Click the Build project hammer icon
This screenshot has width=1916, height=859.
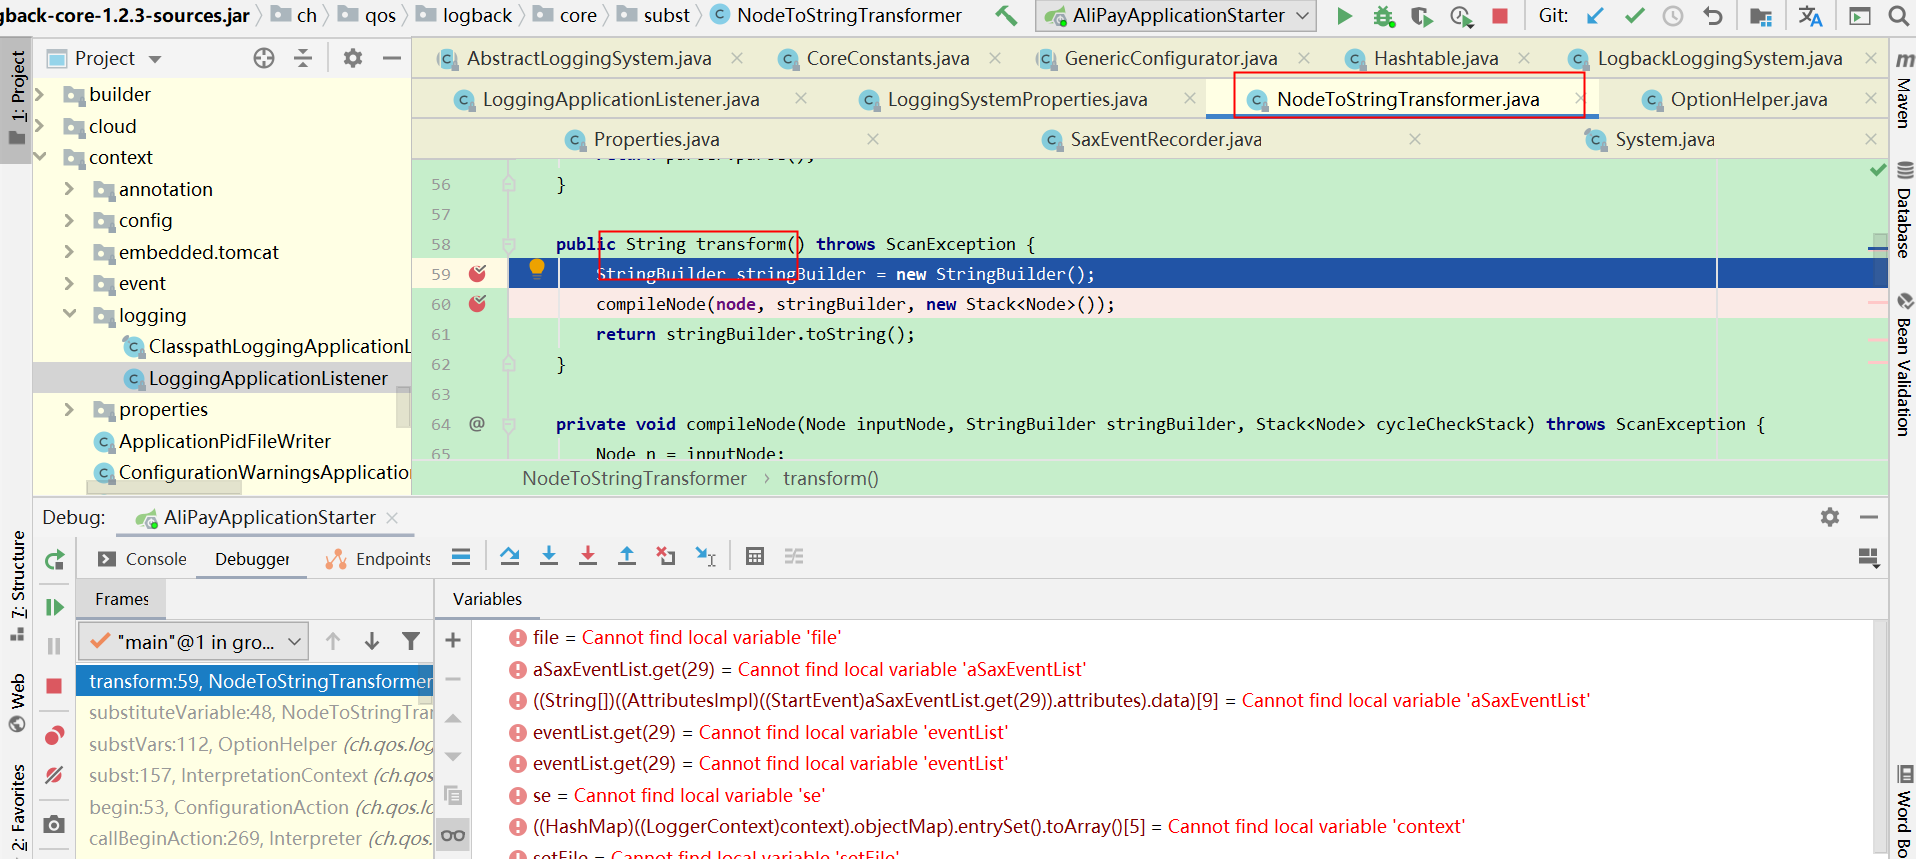(x=1006, y=16)
